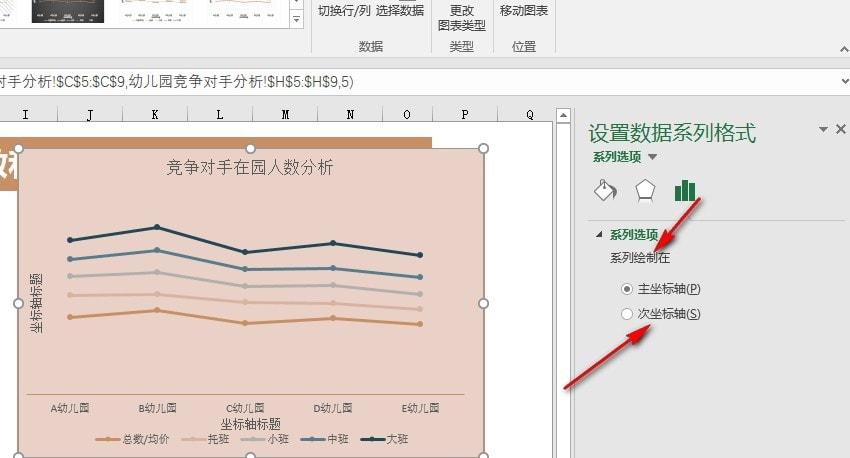Close the 设置数据系列格式 pane
The width and height of the screenshot is (850, 458).
click(x=841, y=129)
